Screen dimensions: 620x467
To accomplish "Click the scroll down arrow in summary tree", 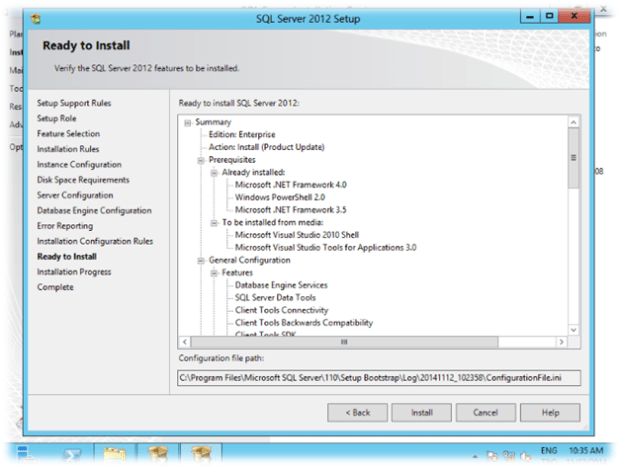I will point(573,329).
